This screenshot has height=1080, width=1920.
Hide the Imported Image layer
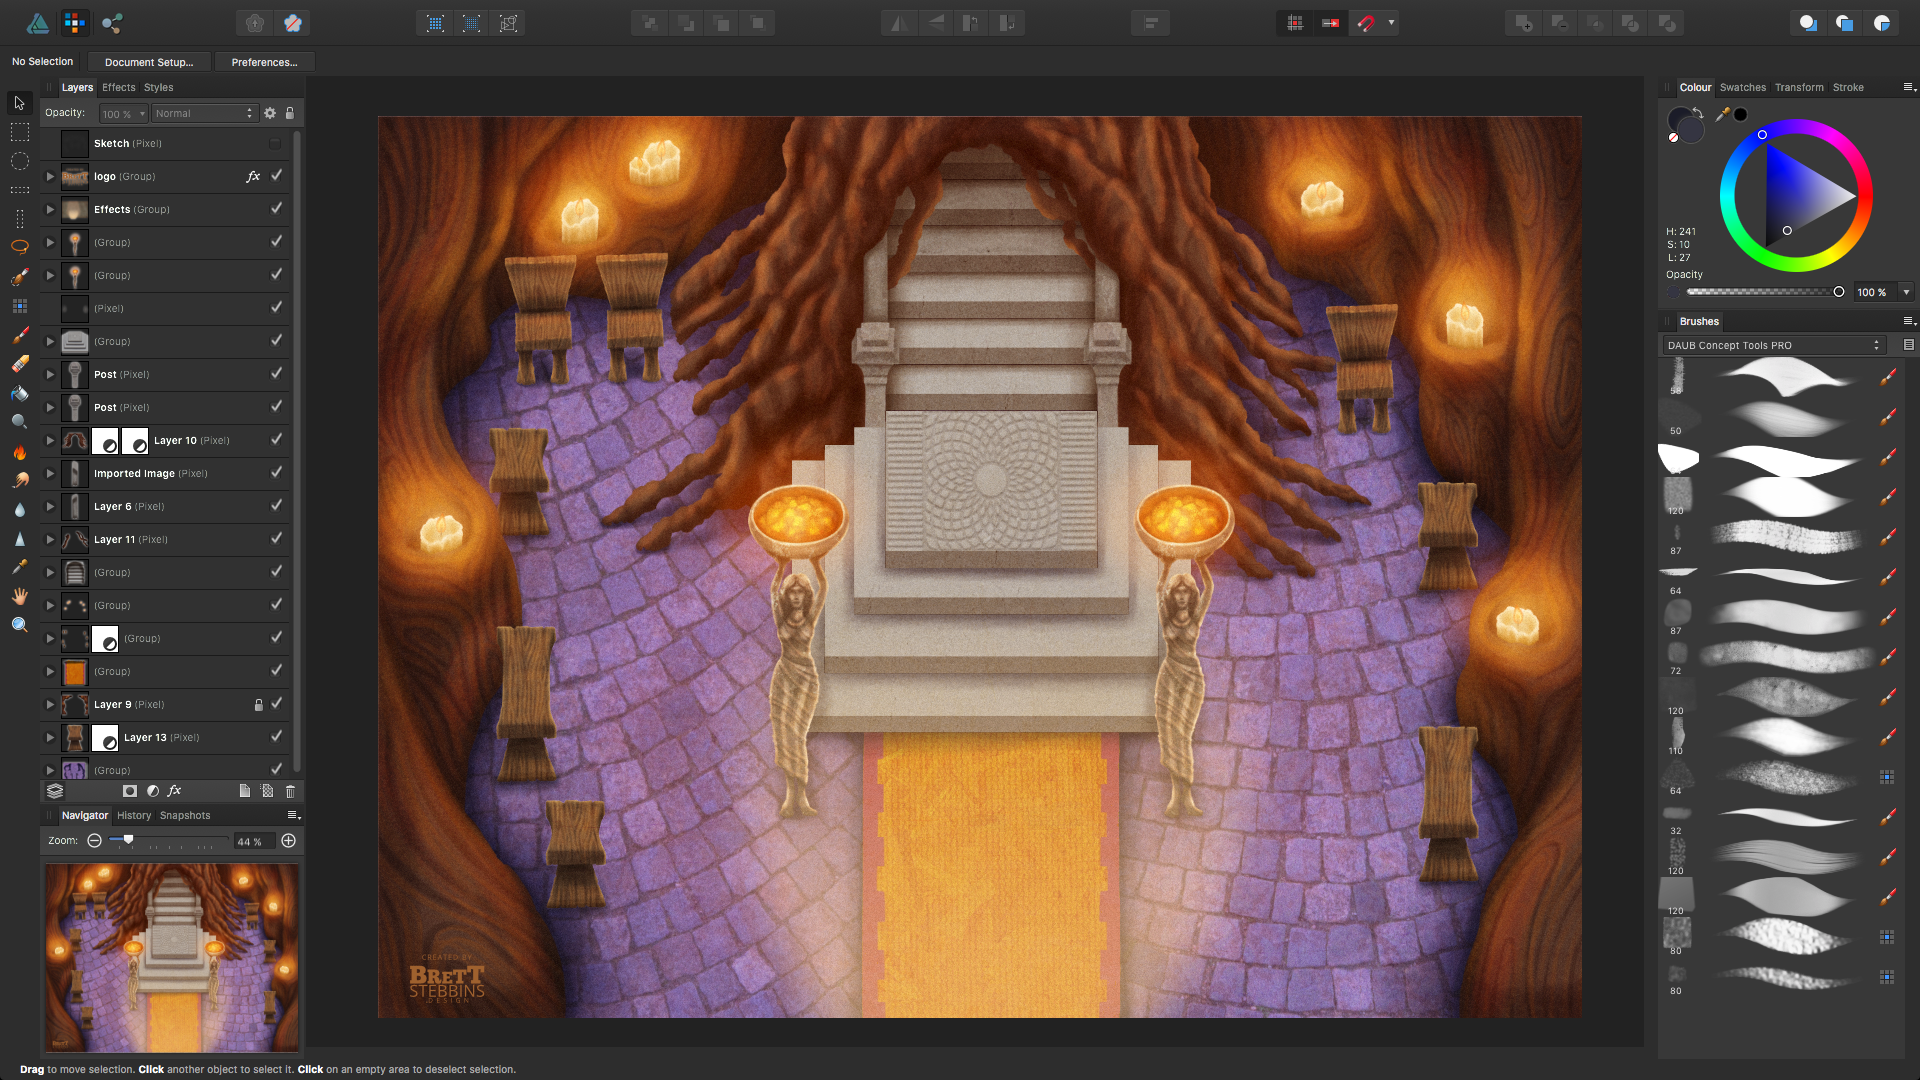coord(276,472)
